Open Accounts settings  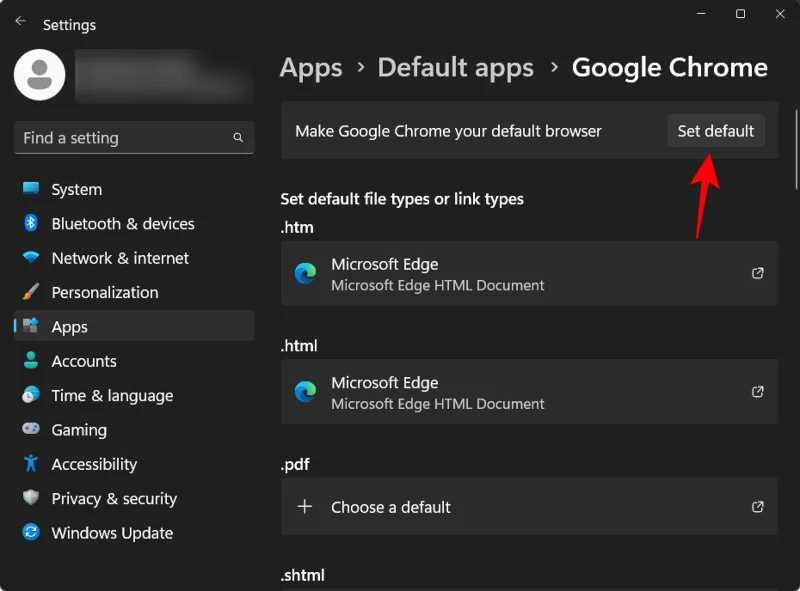coord(134,361)
